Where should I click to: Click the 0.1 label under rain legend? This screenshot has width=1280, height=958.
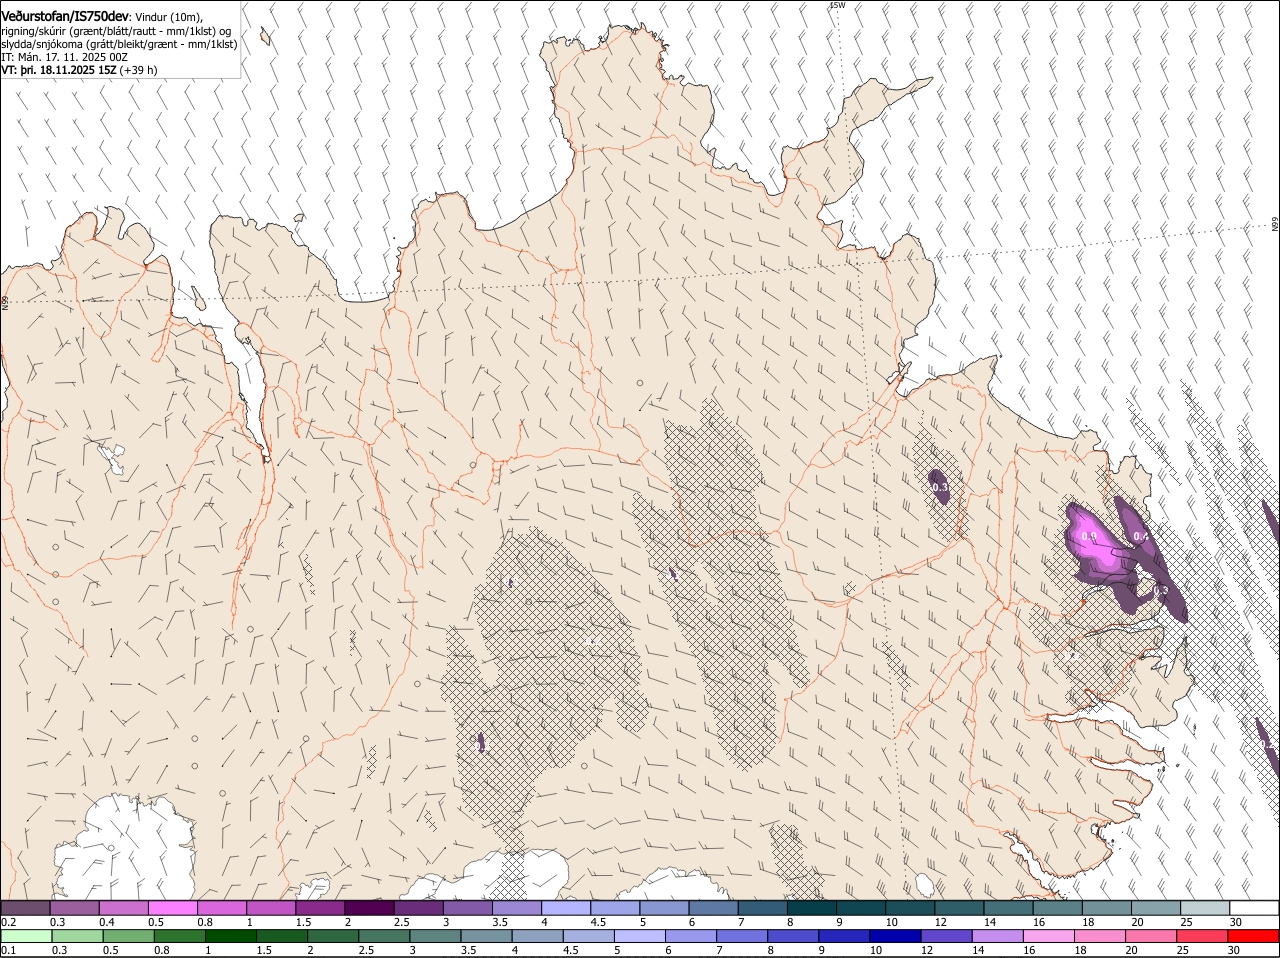pos(9,950)
